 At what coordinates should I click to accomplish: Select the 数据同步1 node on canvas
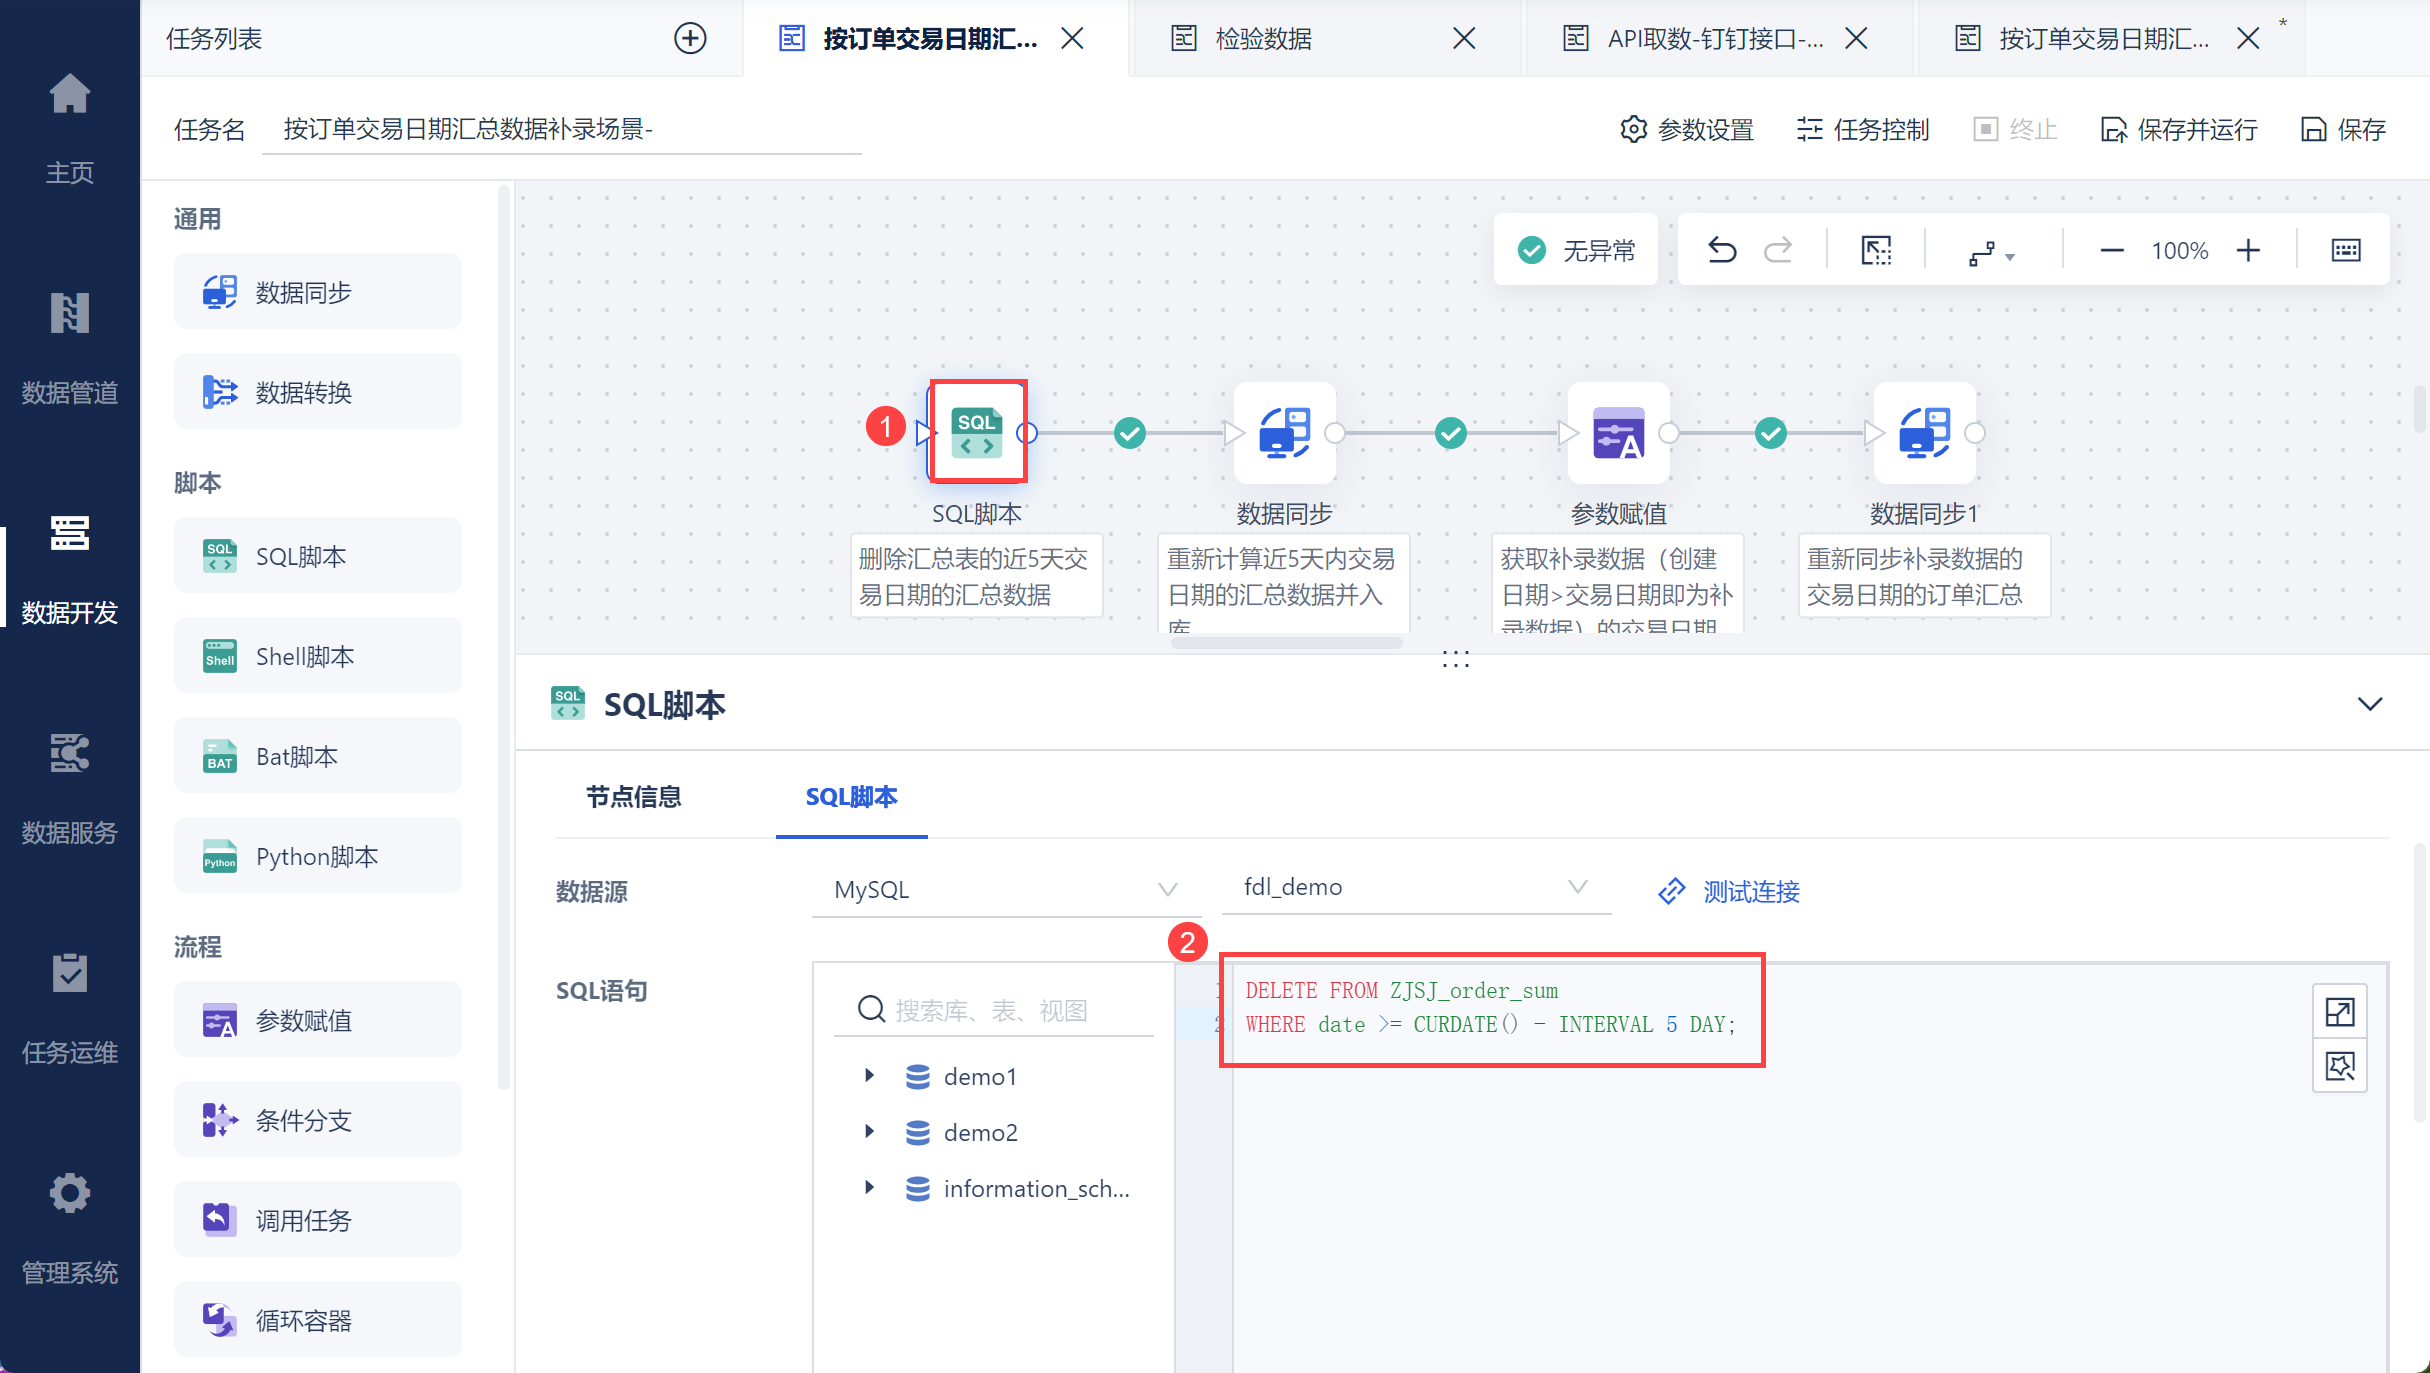1924,433
